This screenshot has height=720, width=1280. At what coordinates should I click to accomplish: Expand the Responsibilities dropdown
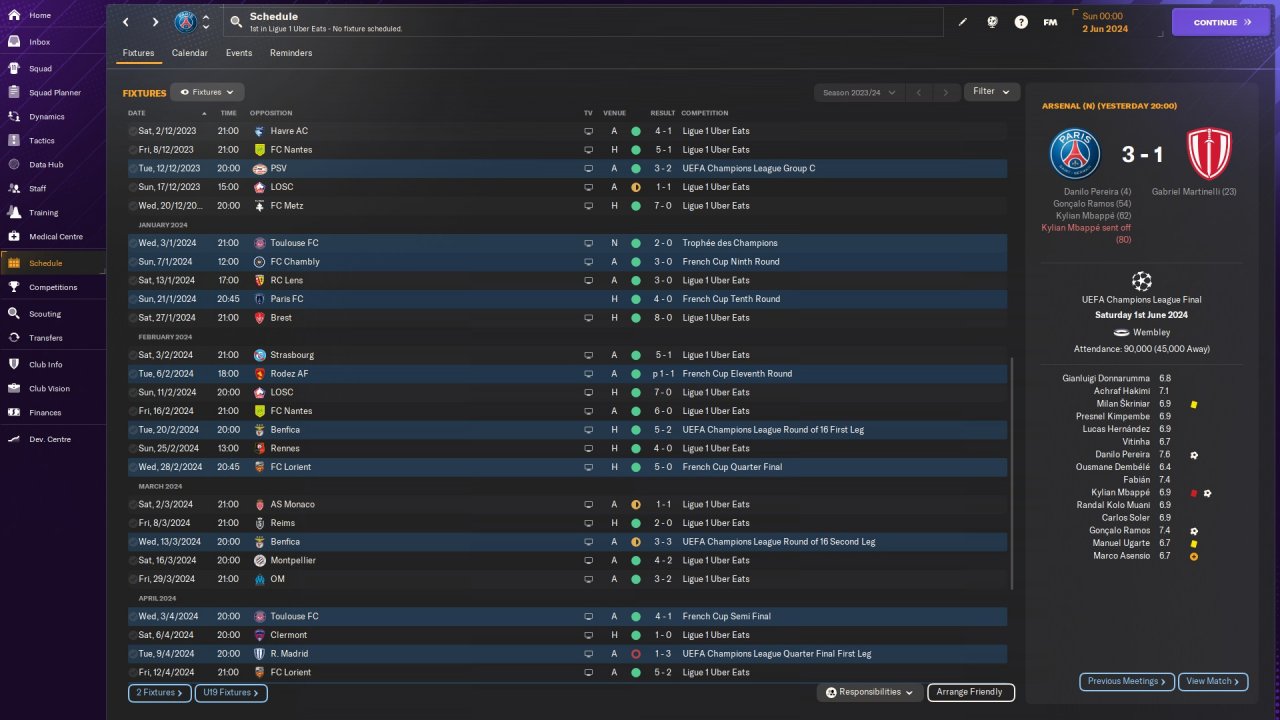(869, 692)
